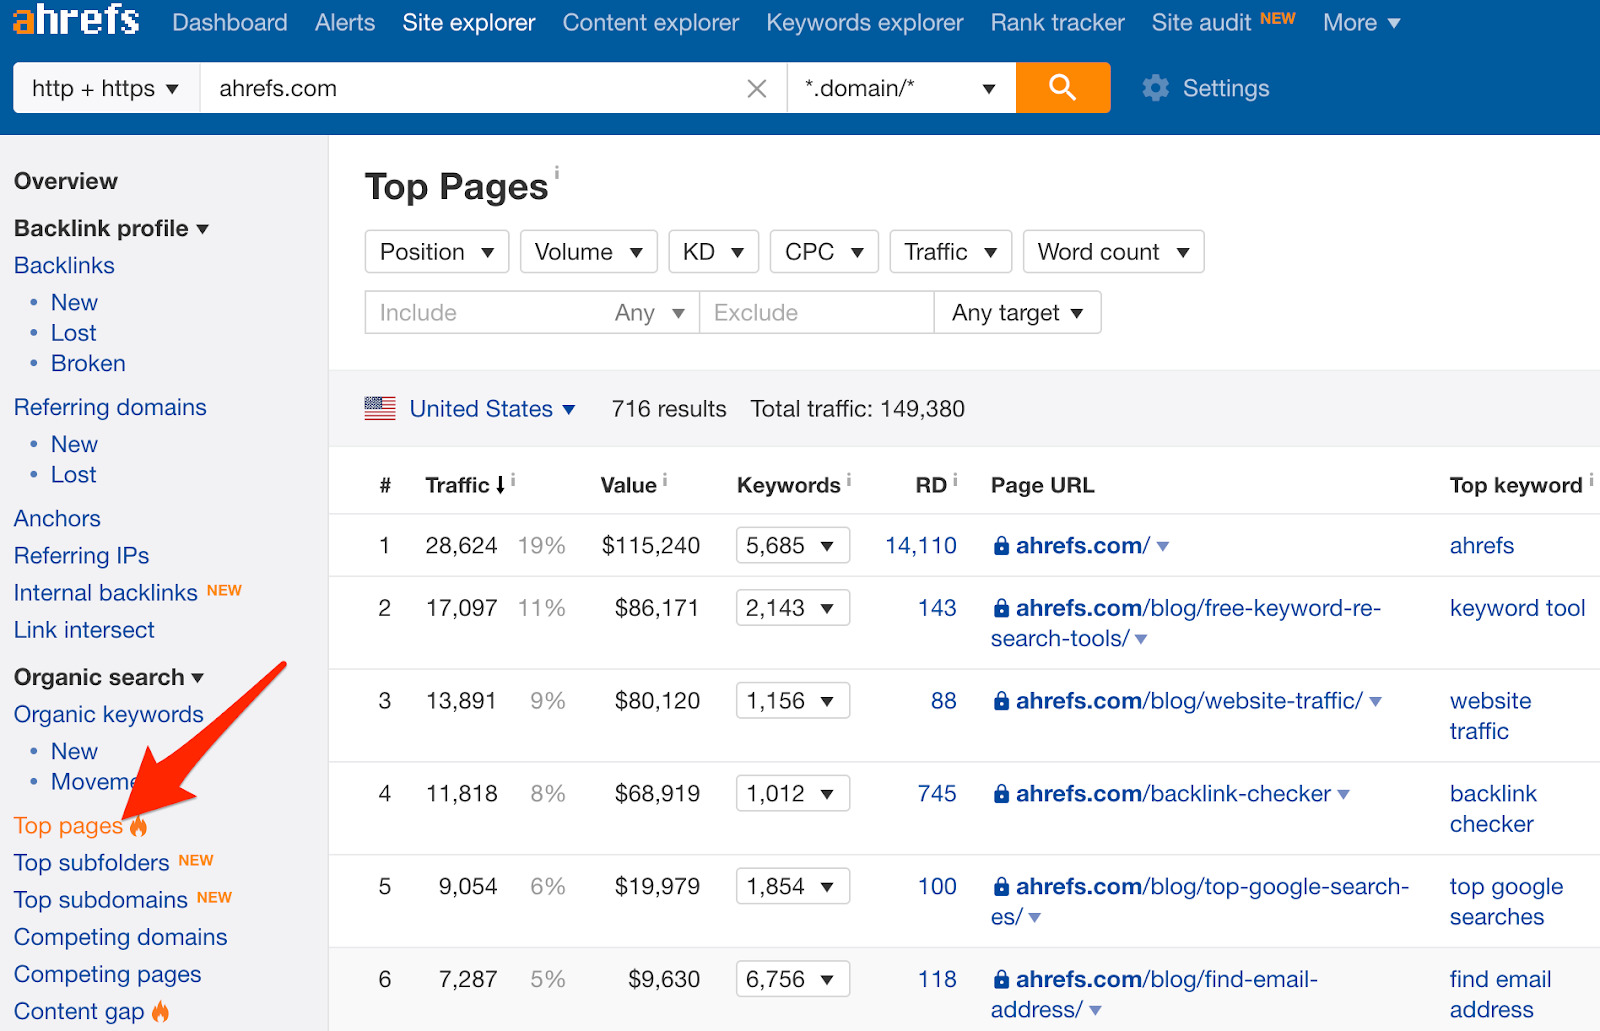
Task: Expand keywords dropdown showing 1,854
Action: 793,887
